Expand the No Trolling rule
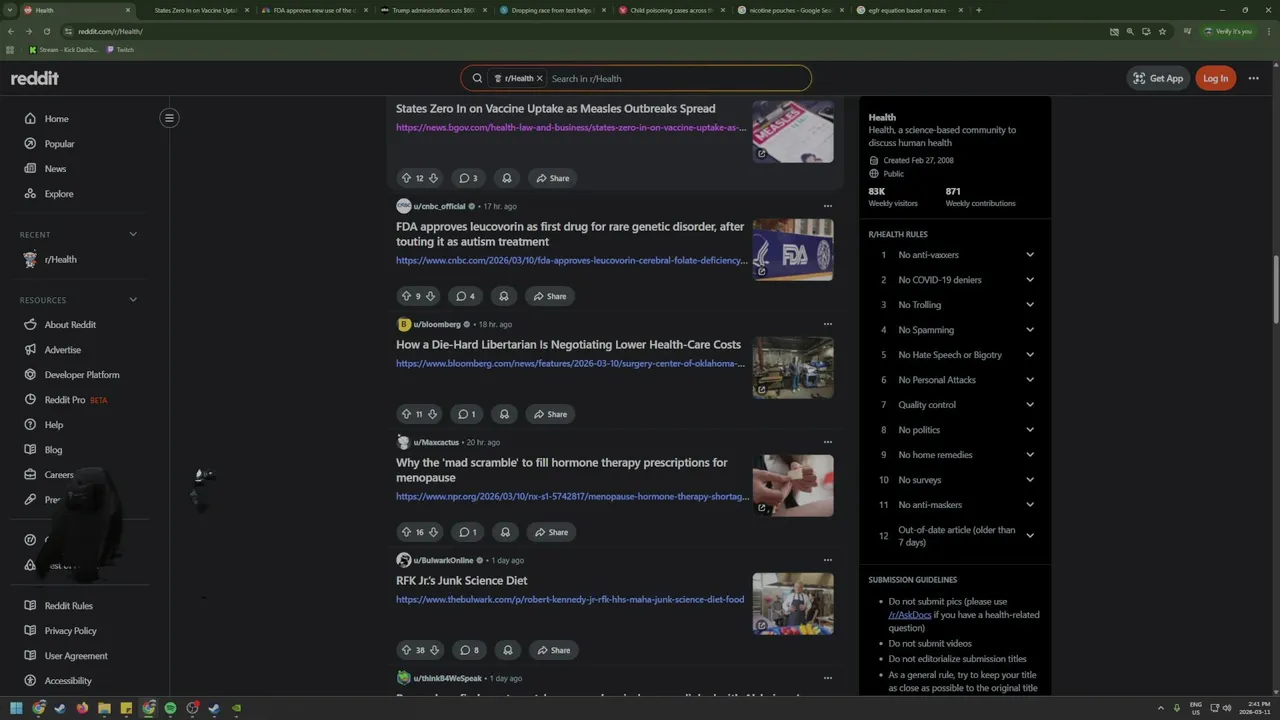This screenshot has height=720, width=1280. click(x=1029, y=305)
